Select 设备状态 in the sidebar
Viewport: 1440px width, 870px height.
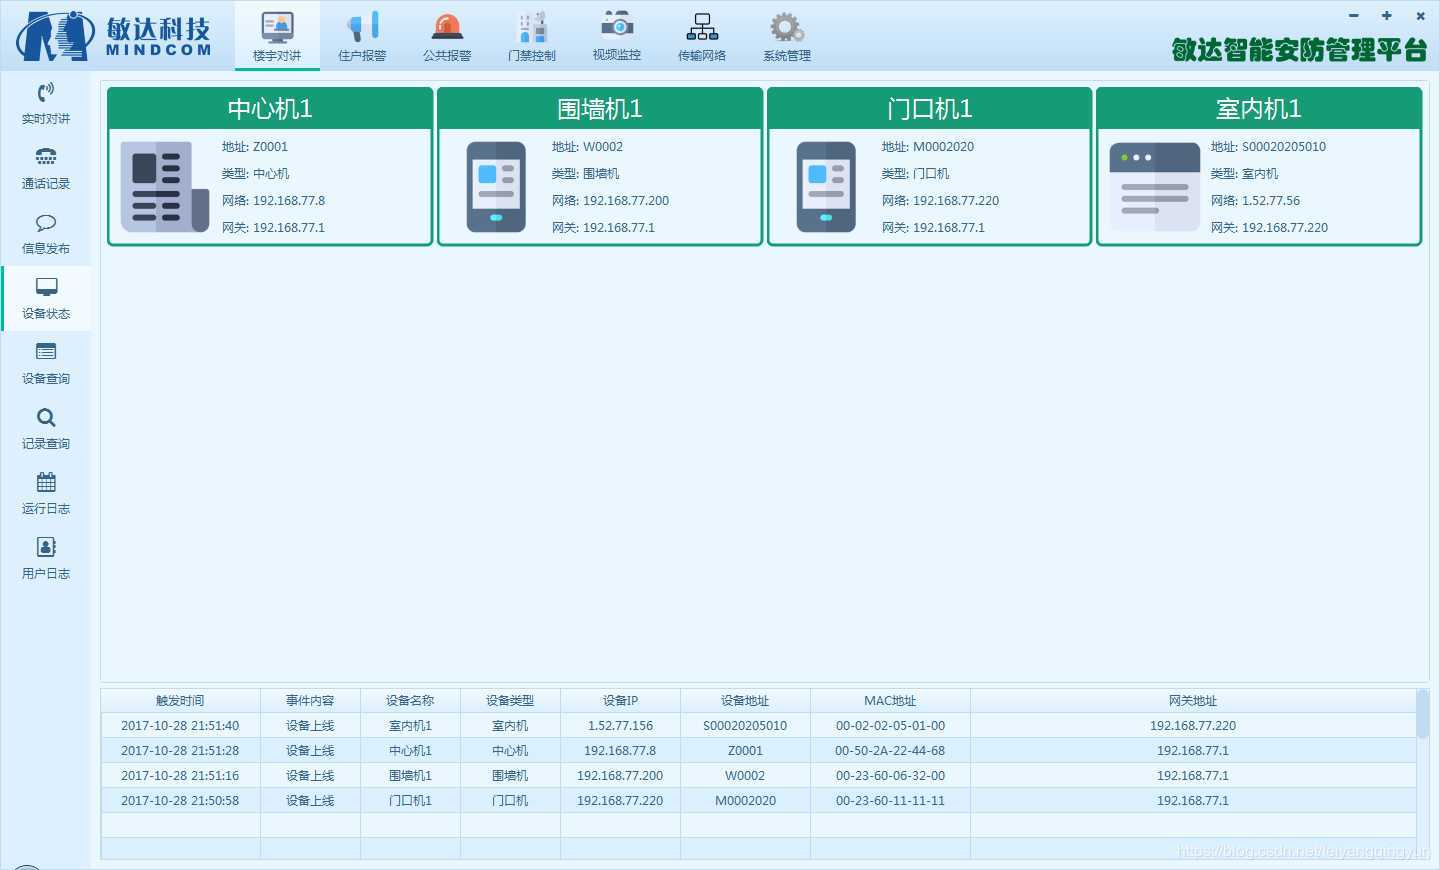coord(46,298)
